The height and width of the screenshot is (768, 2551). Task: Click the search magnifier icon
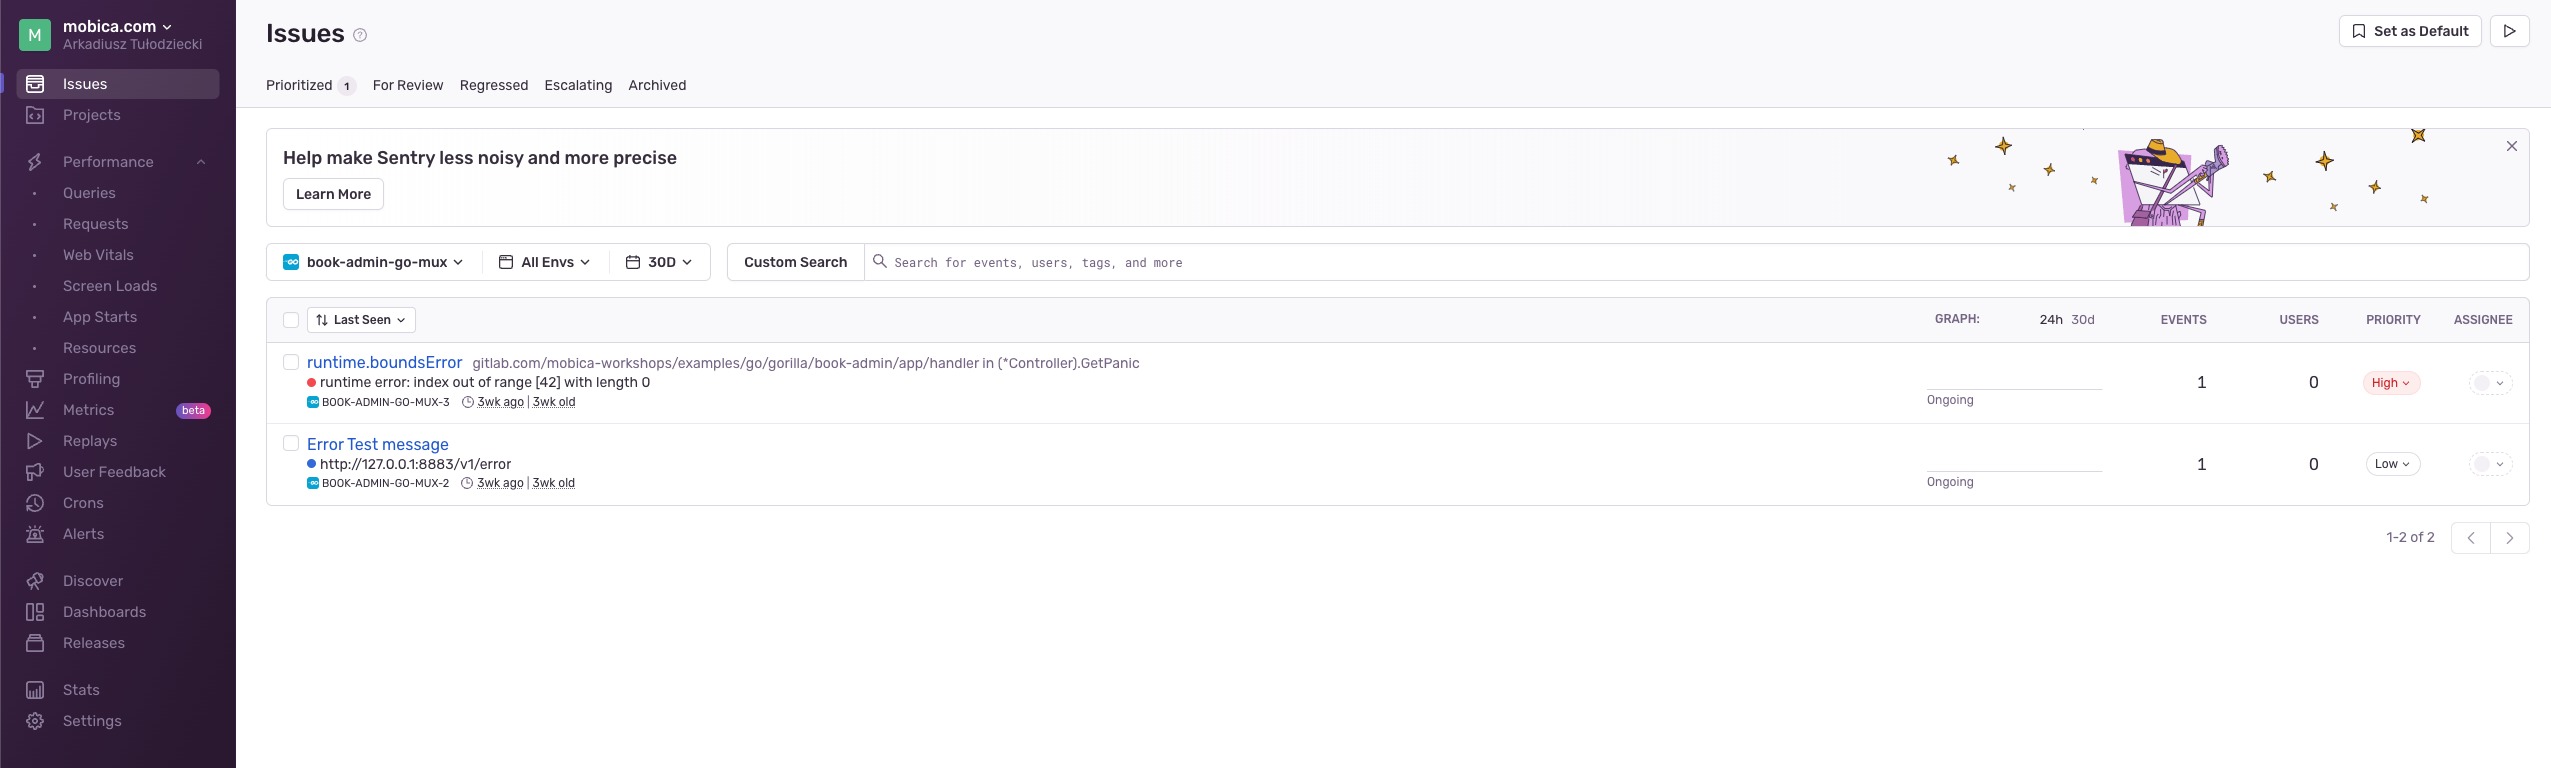click(x=880, y=261)
